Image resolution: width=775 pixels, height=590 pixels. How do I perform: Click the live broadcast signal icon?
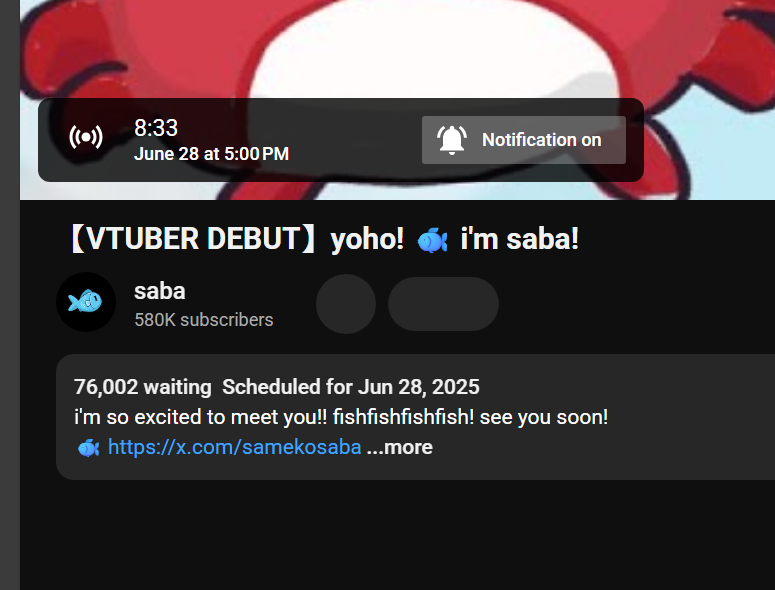[x=85, y=138]
